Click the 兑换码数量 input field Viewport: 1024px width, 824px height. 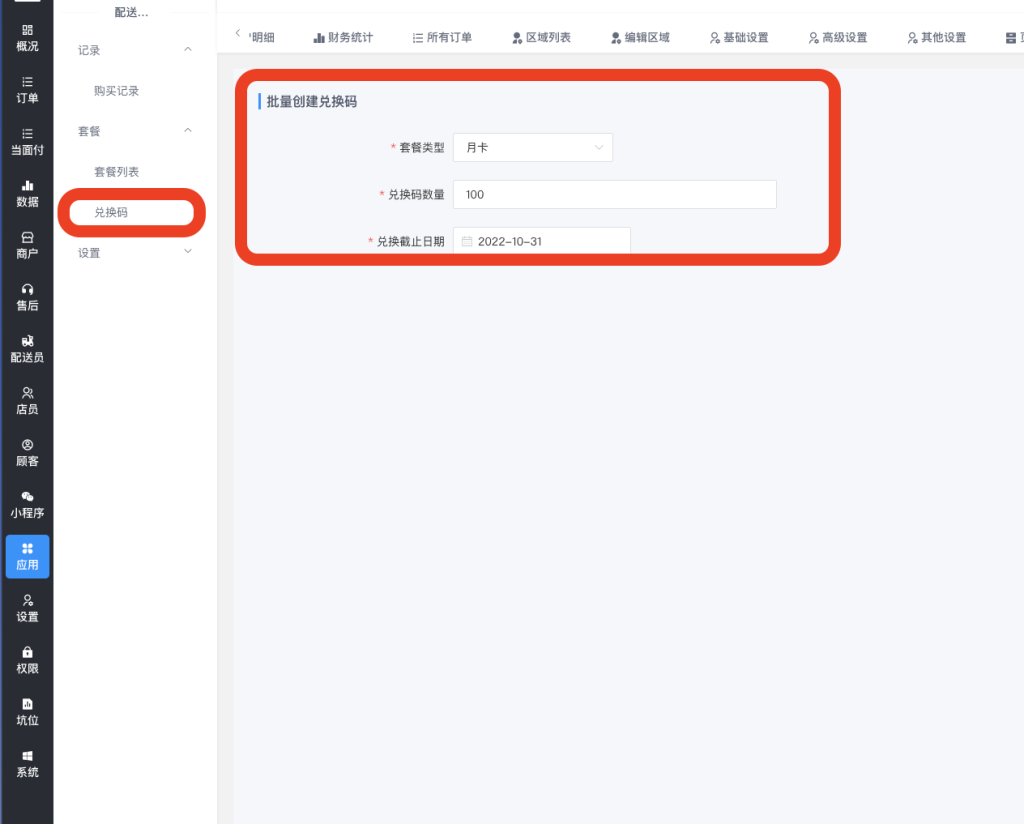614,194
